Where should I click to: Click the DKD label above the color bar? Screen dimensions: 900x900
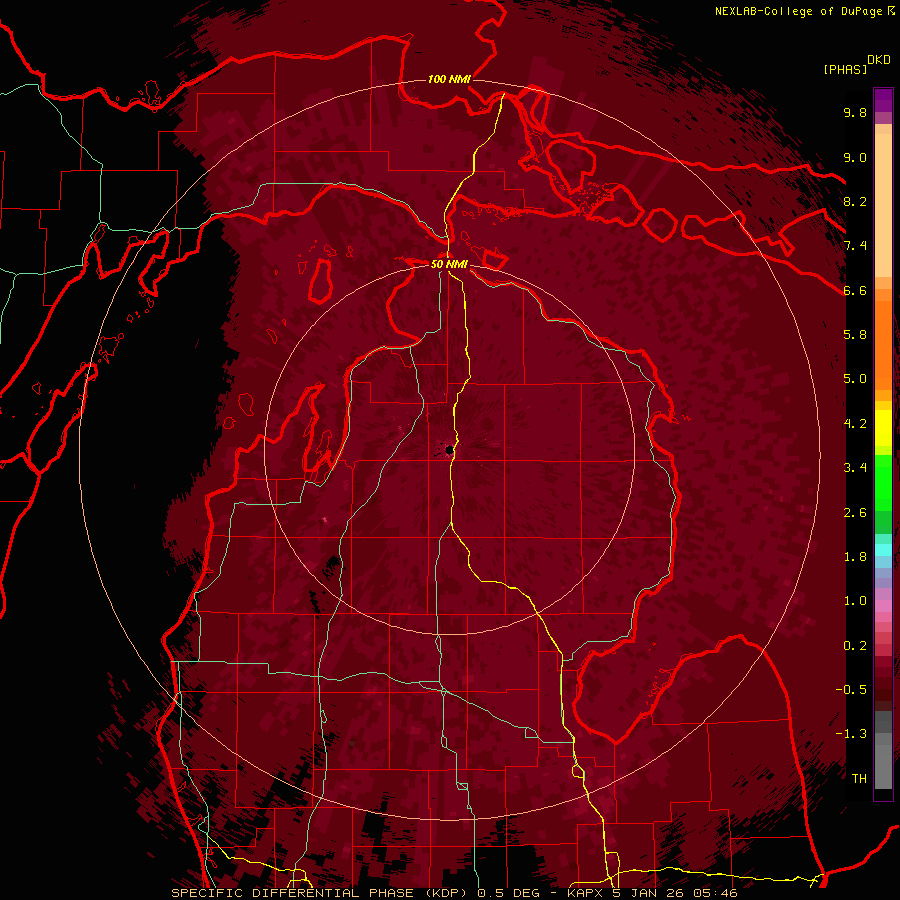879,60
